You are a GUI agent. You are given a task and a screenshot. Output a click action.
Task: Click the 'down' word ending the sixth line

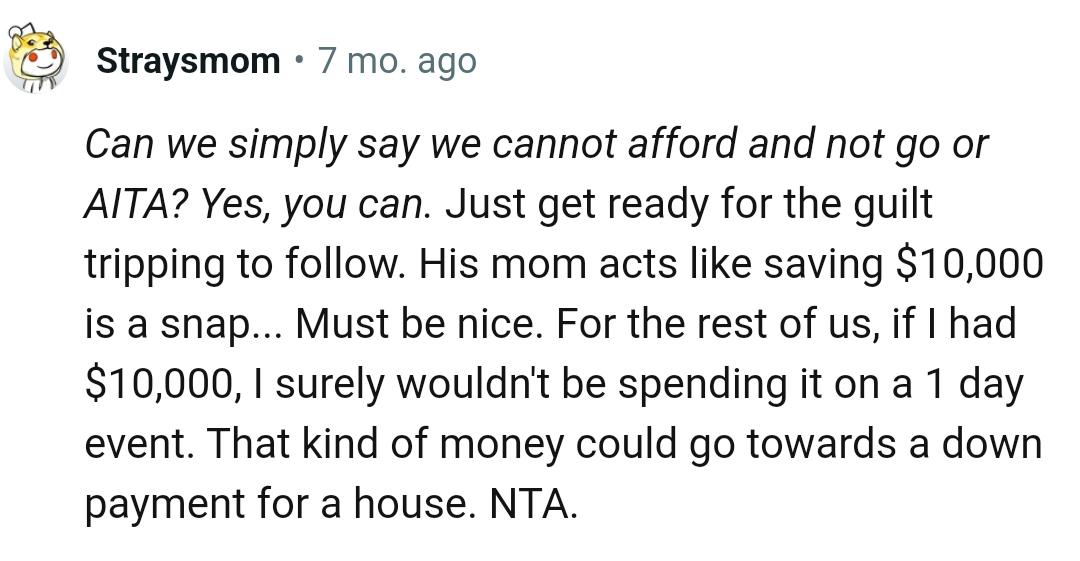994,446
